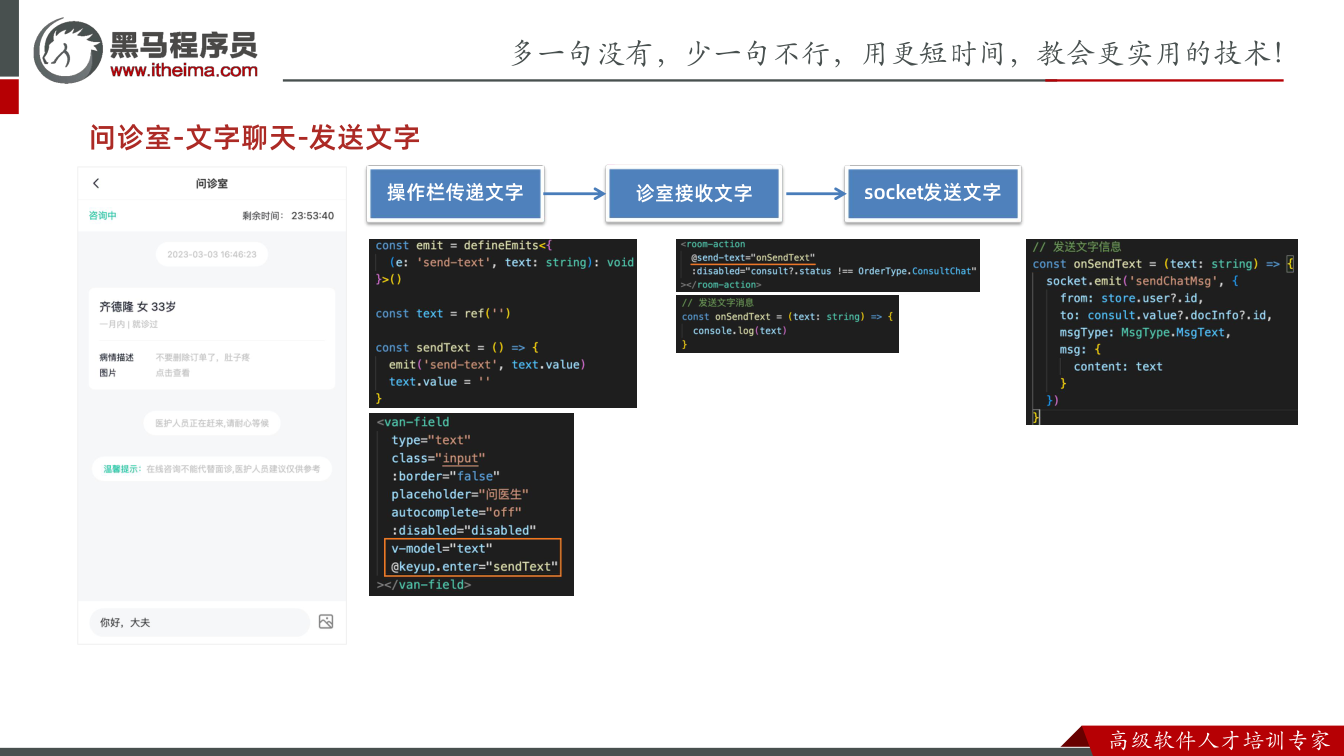
Task: Click the description 不要删除订单了，肚子疼
Action: point(203,357)
